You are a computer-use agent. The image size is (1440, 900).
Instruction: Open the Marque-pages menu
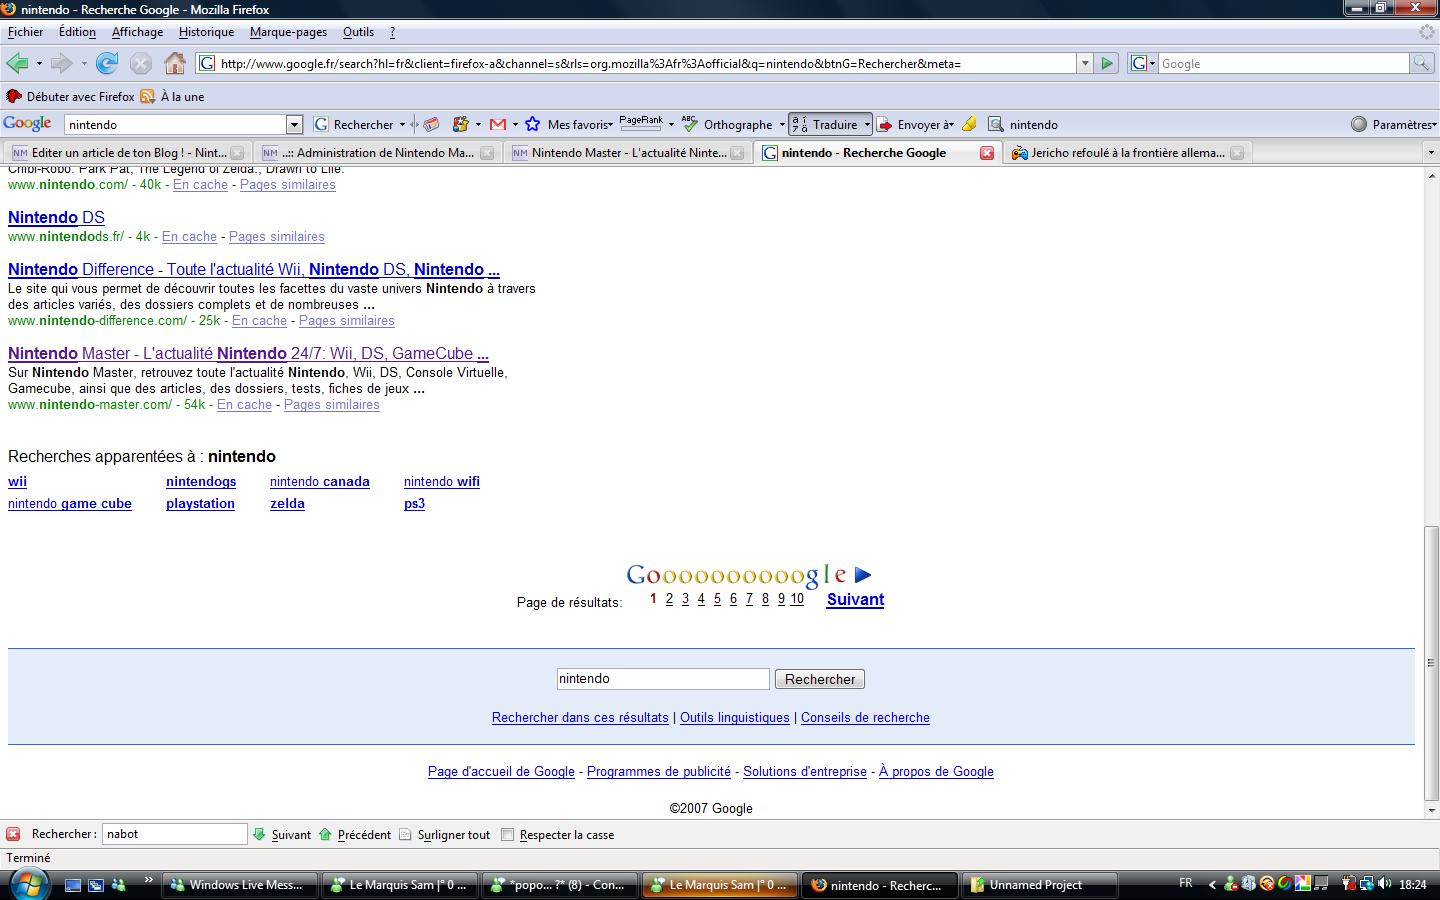(x=288, y=32)
